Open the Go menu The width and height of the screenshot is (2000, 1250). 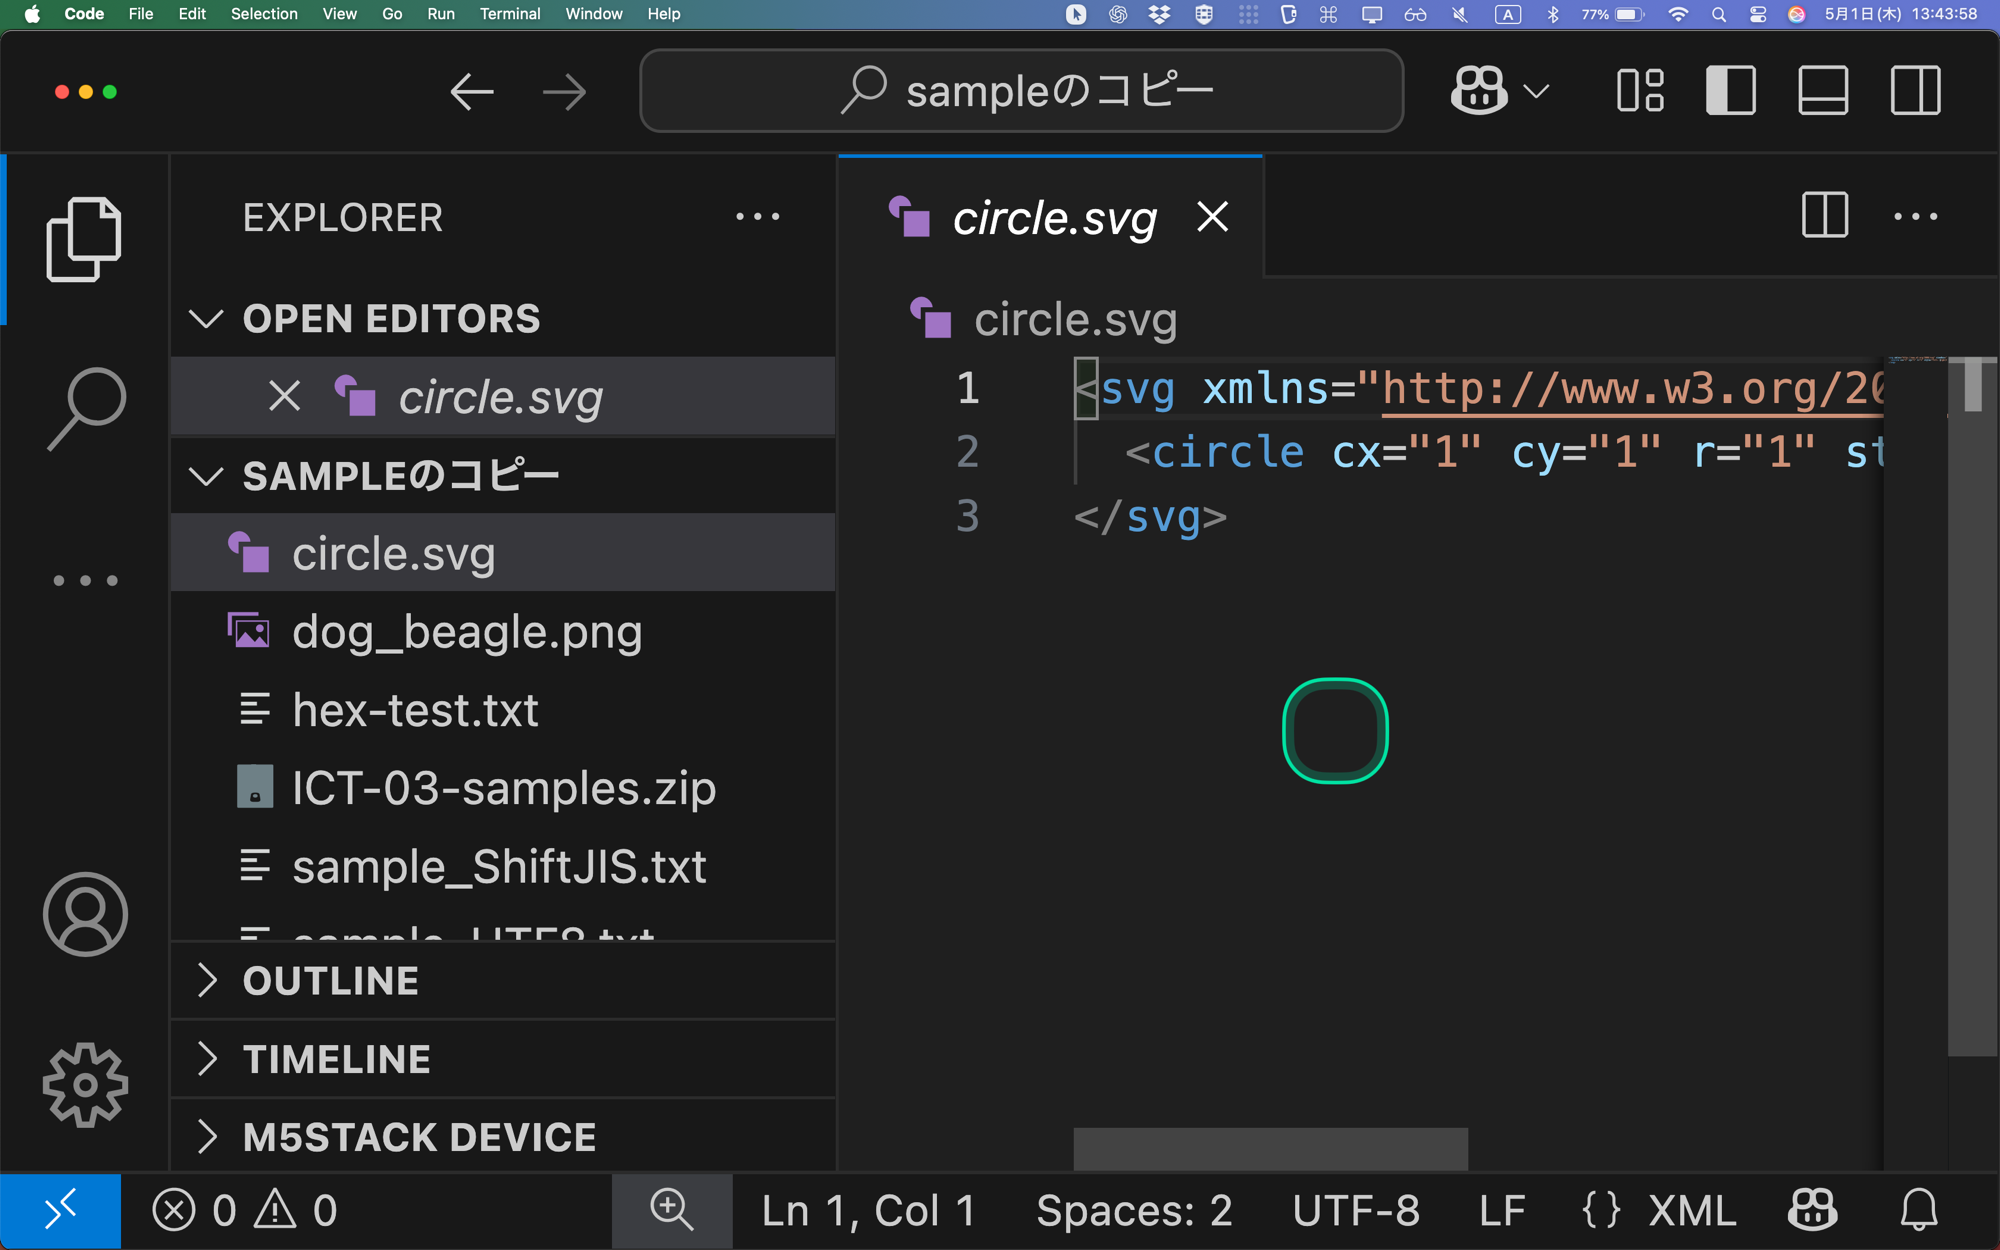(392, 14)
